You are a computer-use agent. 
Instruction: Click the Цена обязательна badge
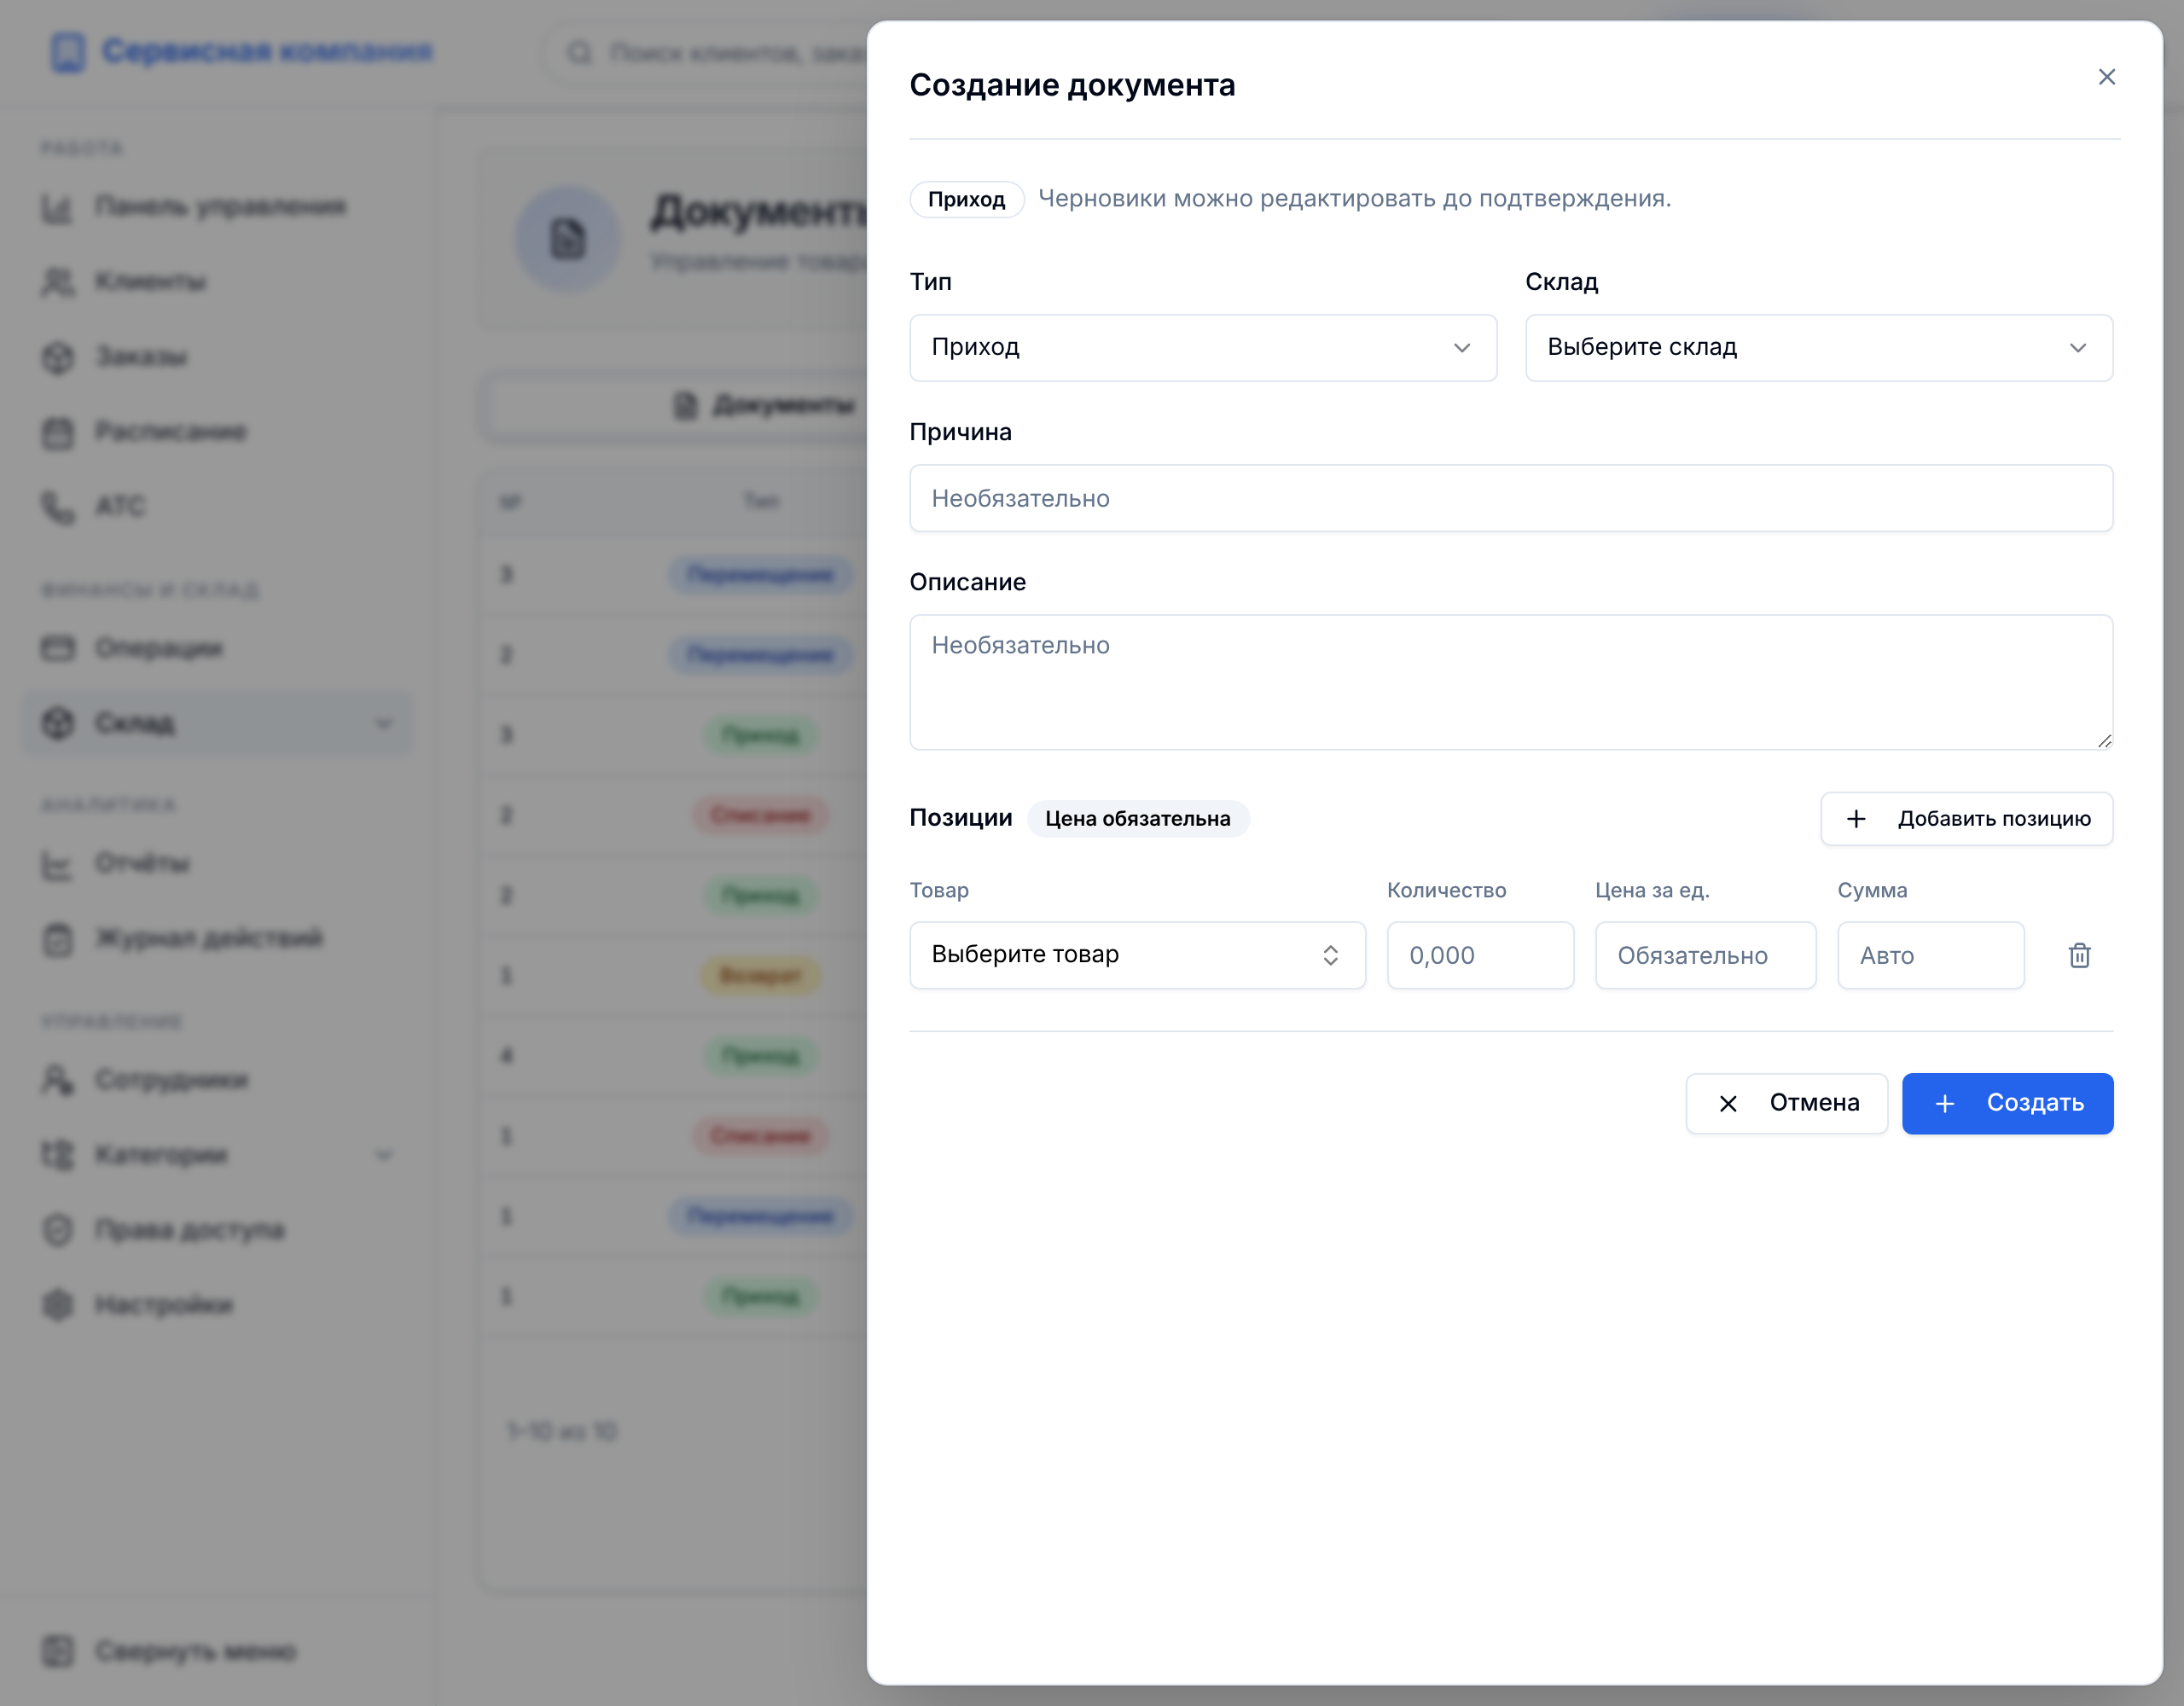[x=1138, y=819]
